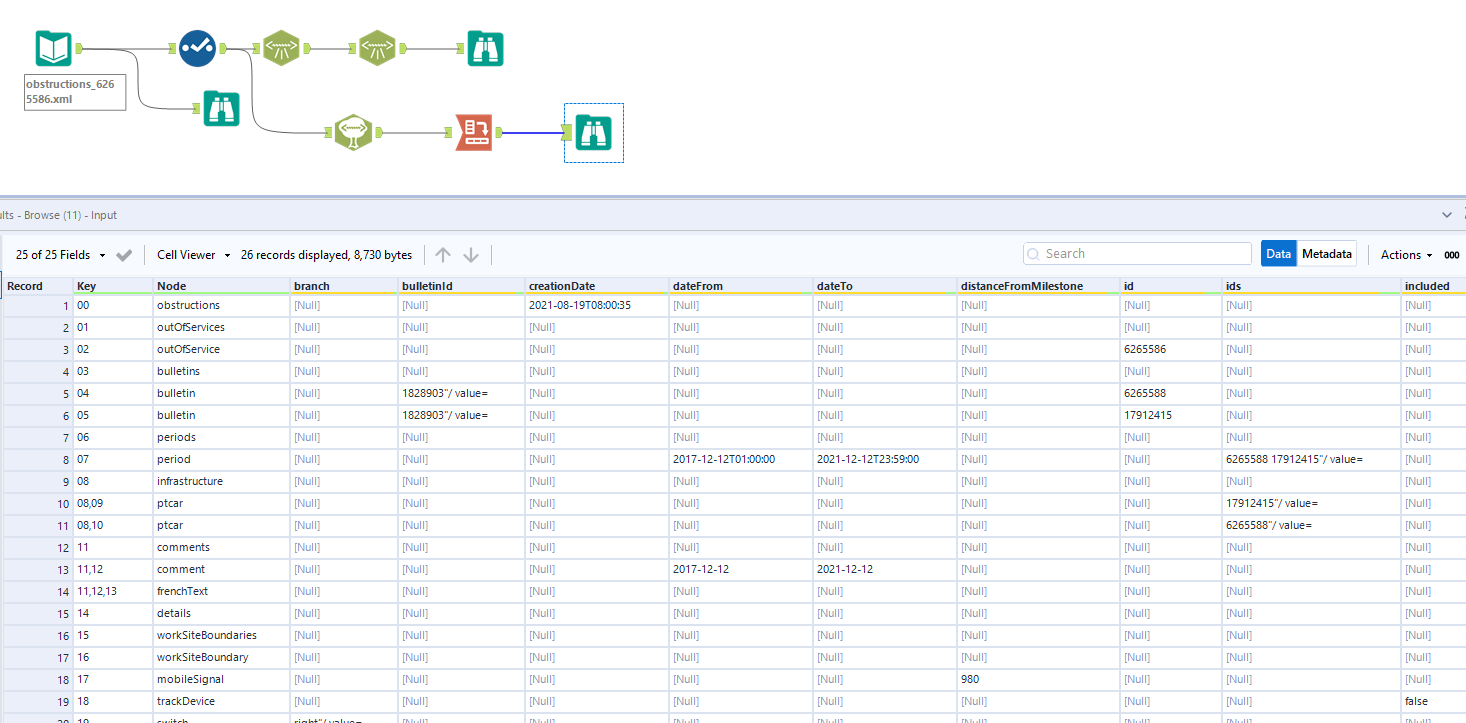1466x723 pixels.
Task: Apply field selection with the checkmark icon
Action: click(124, 254)
